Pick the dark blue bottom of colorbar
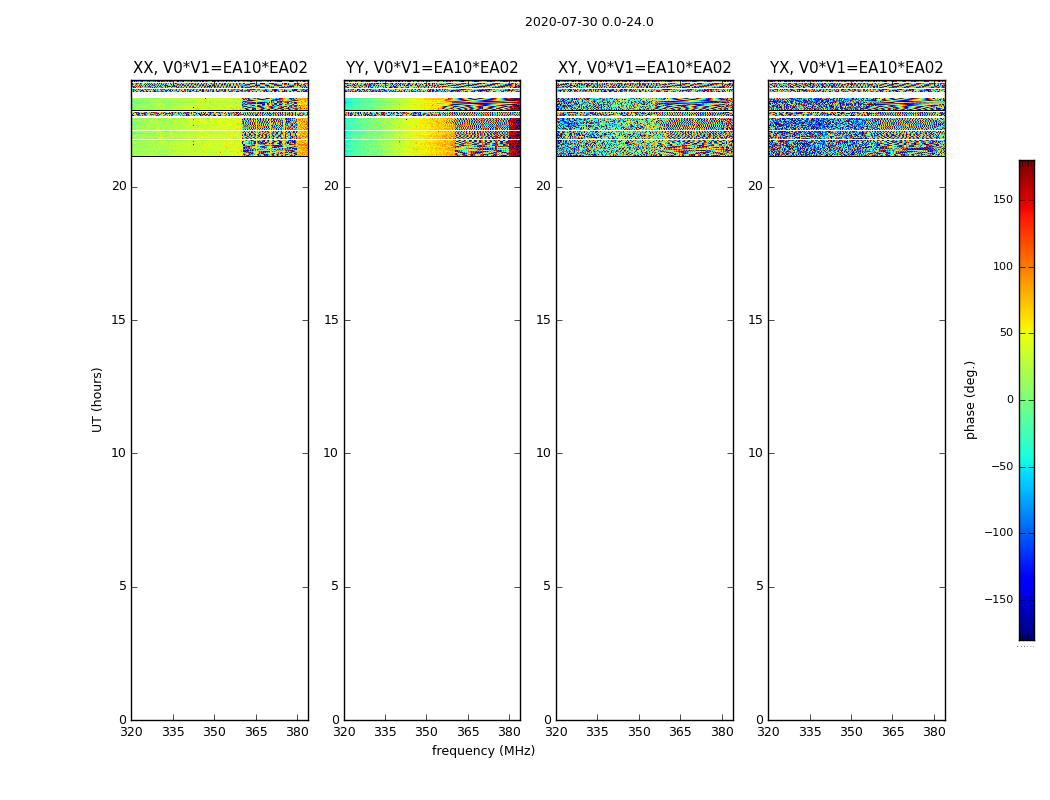 click(x=1026, y=632)
